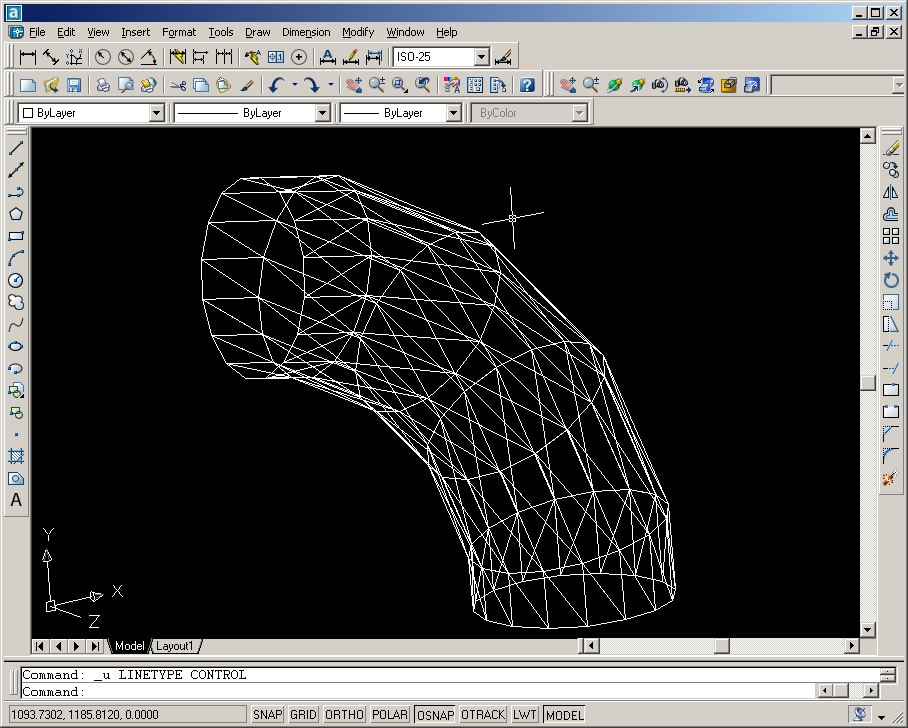Toggle SNAP mode in status bar
The width and height of the screenshot is (908, 728).
coord(267,715)
